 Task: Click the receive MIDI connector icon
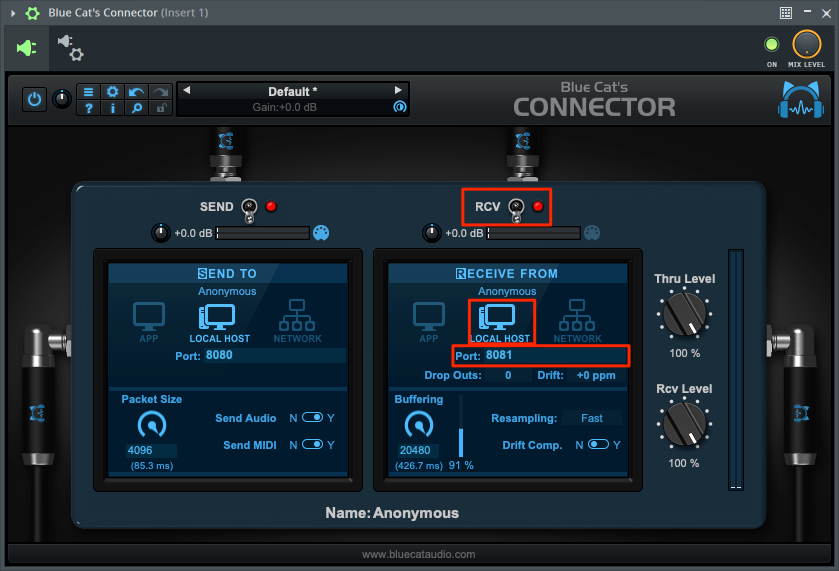tap(592, 233)
